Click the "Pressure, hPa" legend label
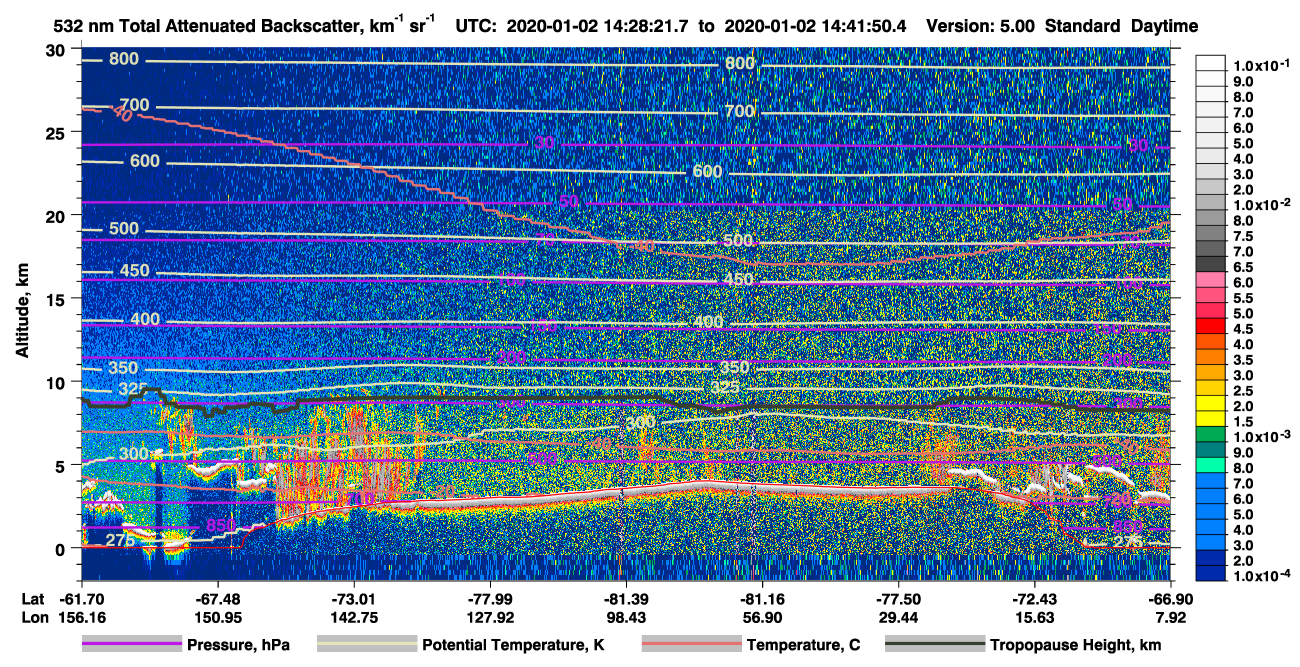 (x=239, y=645)
